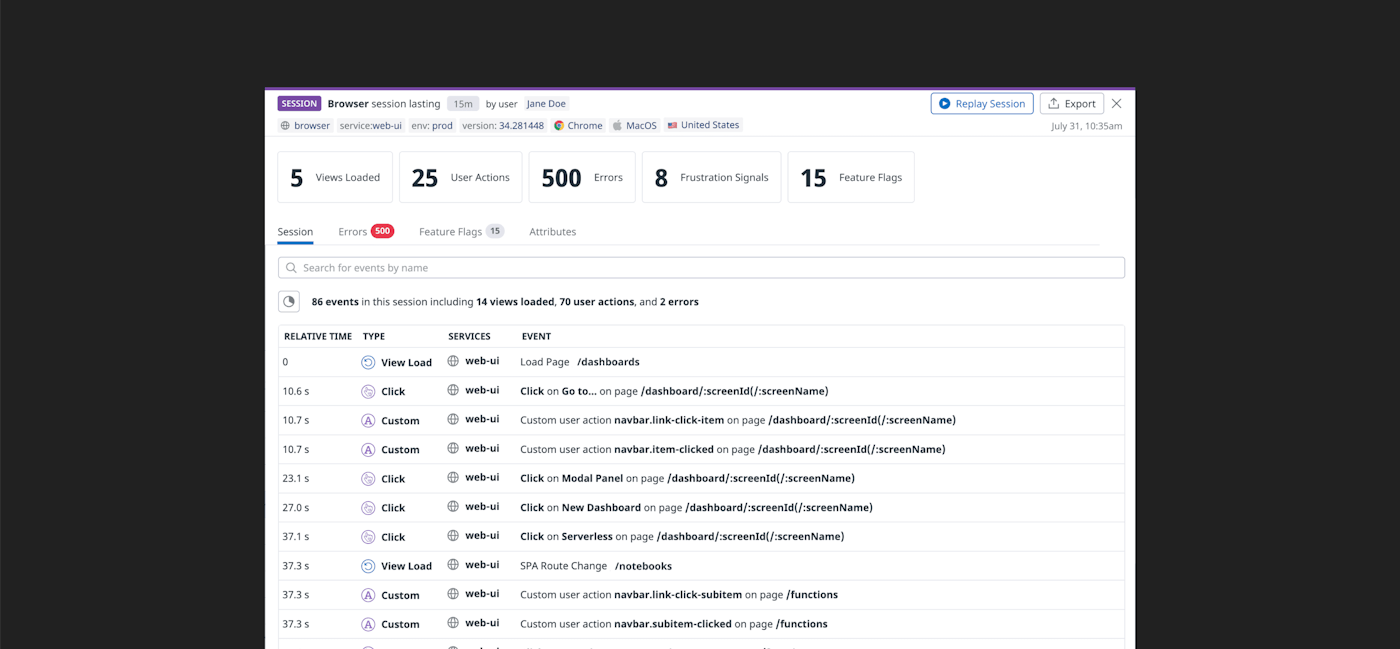Open the 500 Errors summary card
The width and height of the screenshot is (1400, 649).
582,177
